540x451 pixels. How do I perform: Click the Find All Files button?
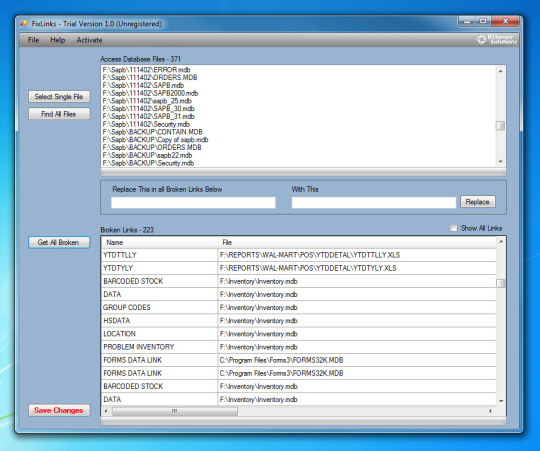pos(59,114)
